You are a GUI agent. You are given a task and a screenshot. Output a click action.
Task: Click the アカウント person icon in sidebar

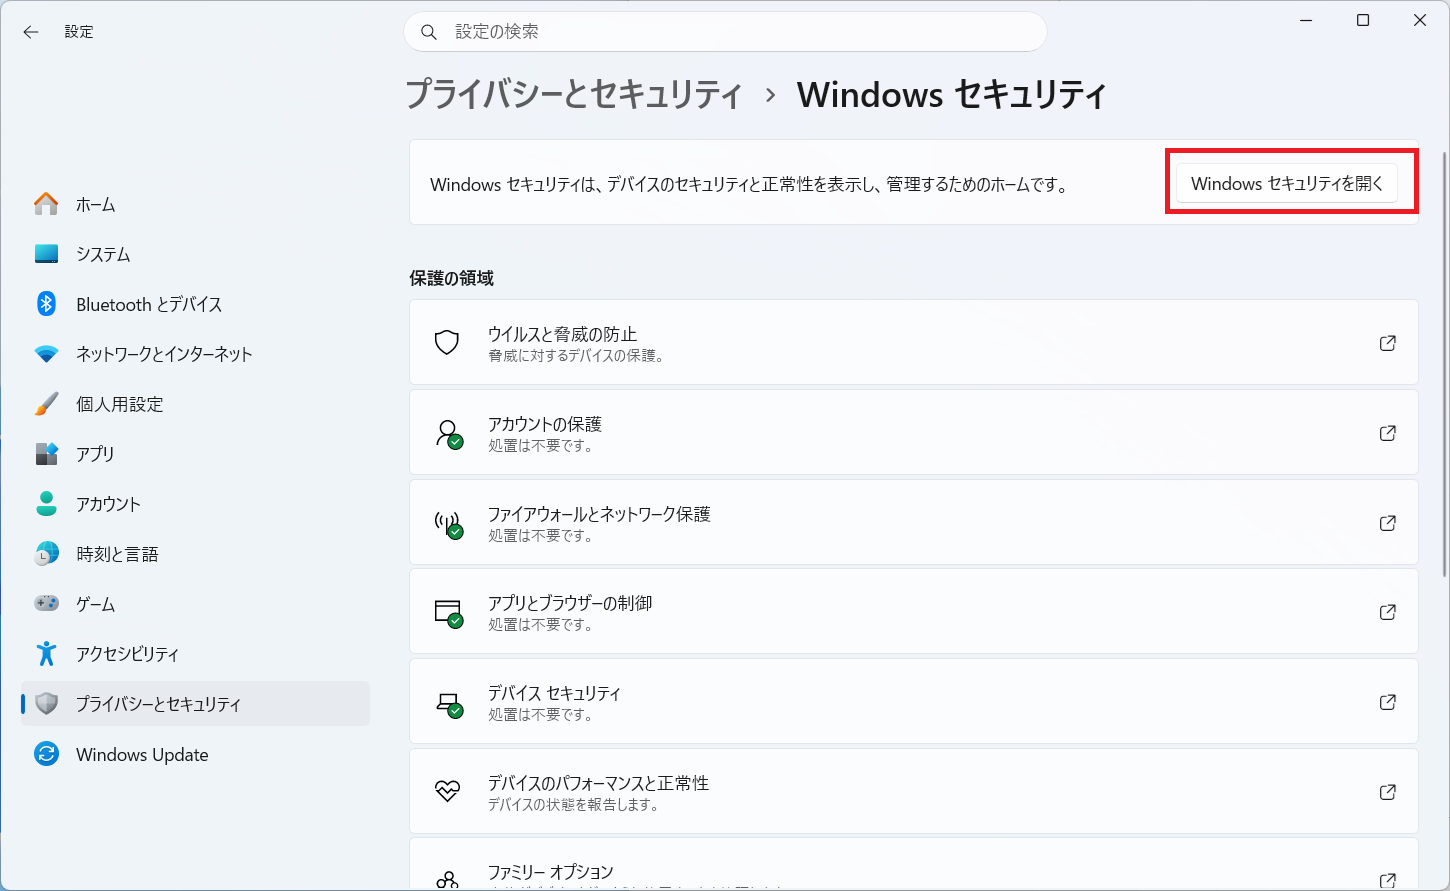46,504
